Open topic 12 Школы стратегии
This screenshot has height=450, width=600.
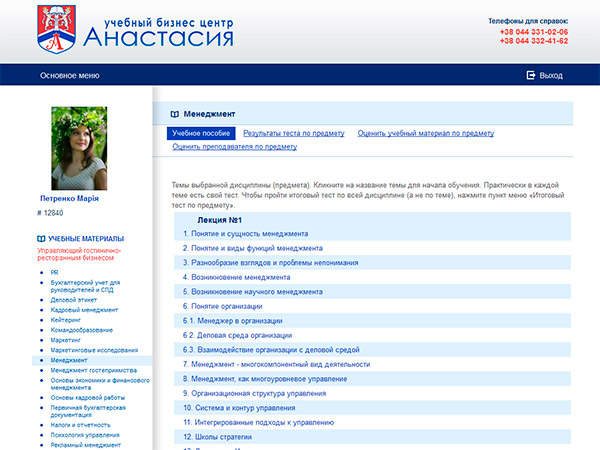coord(217,437)
